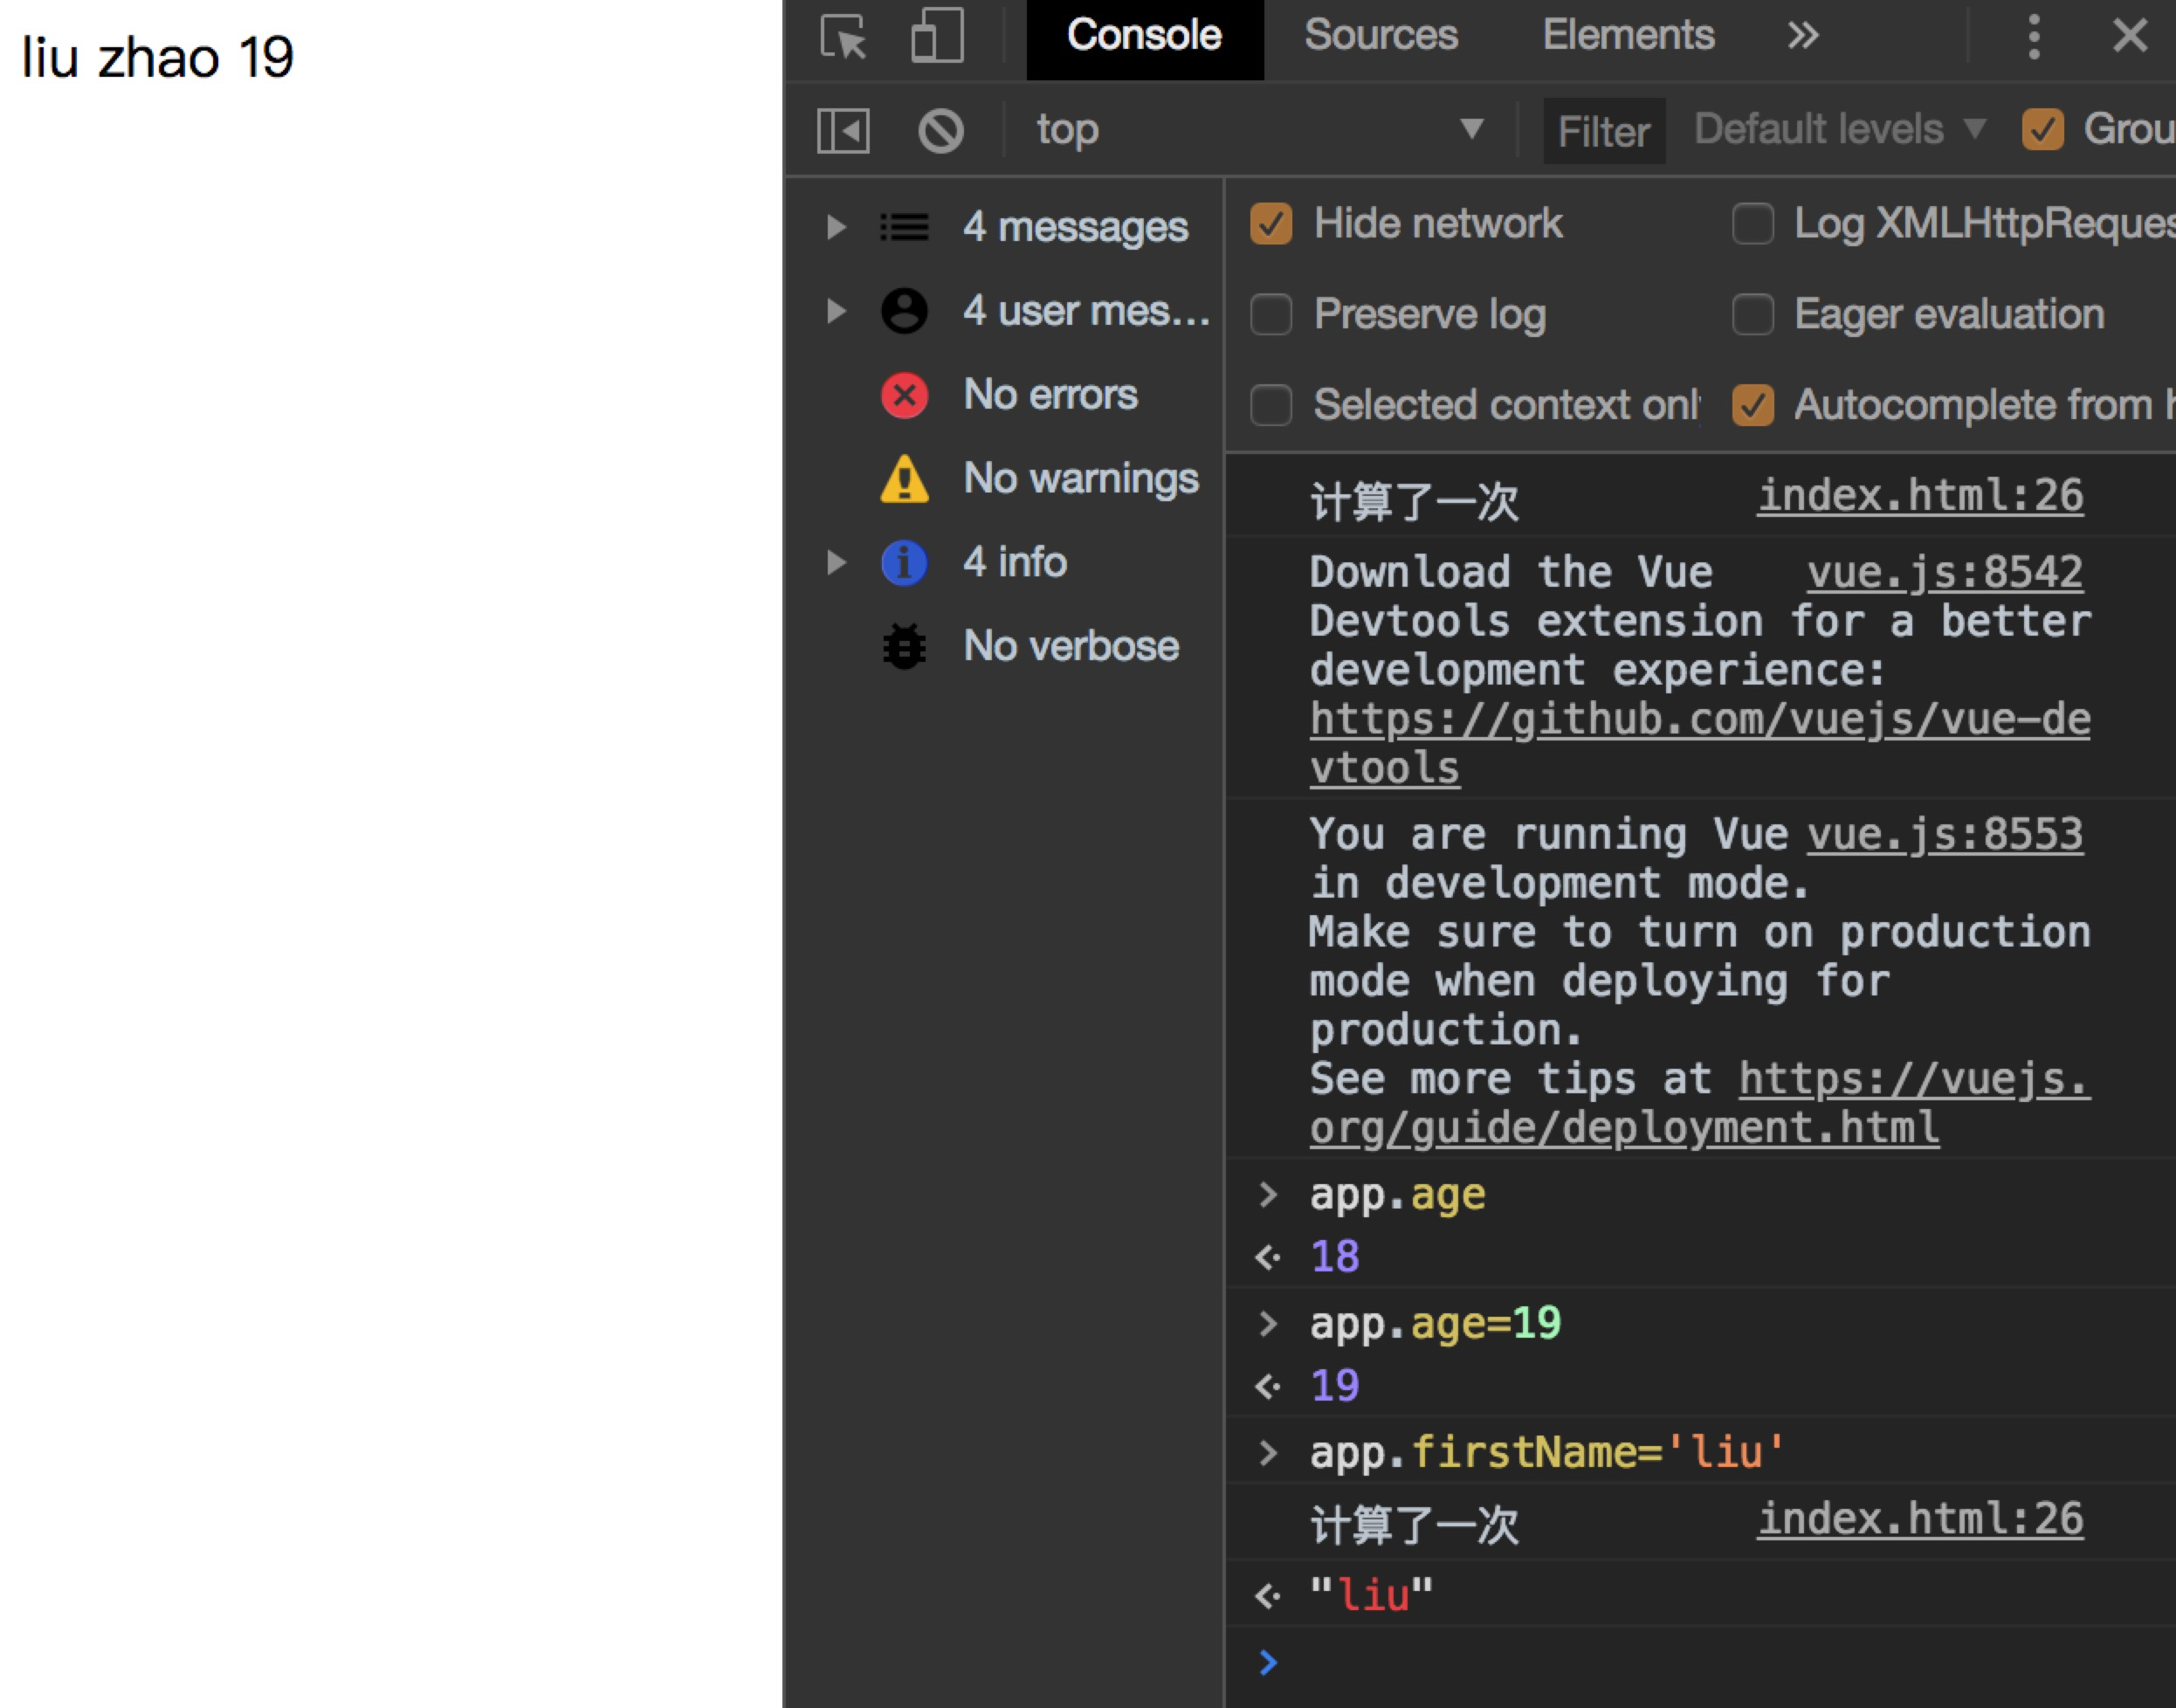Clear console using the ban icon
Image resolution: width=2176 pixels, height=1708 pixels.
940,131
